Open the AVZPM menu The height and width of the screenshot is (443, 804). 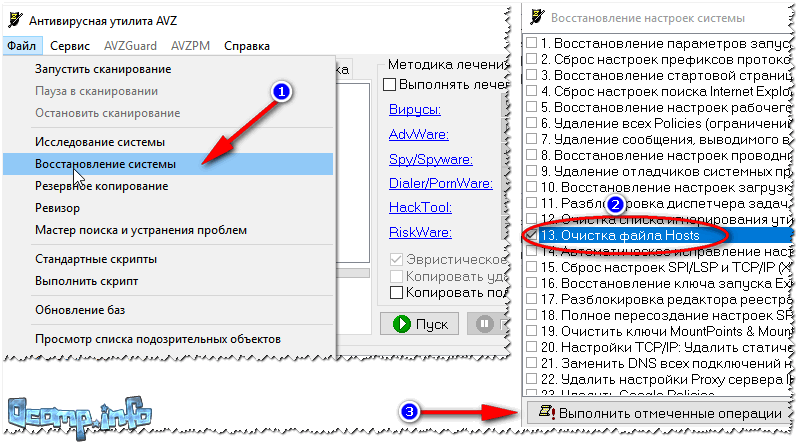point(190,46)
